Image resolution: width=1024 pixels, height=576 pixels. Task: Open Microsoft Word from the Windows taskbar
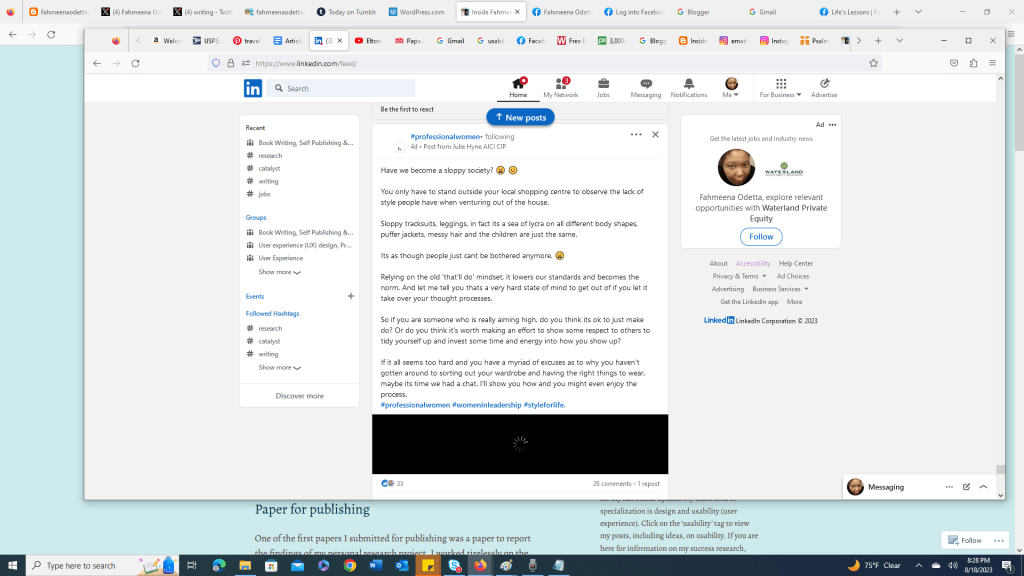coord(375,565)
